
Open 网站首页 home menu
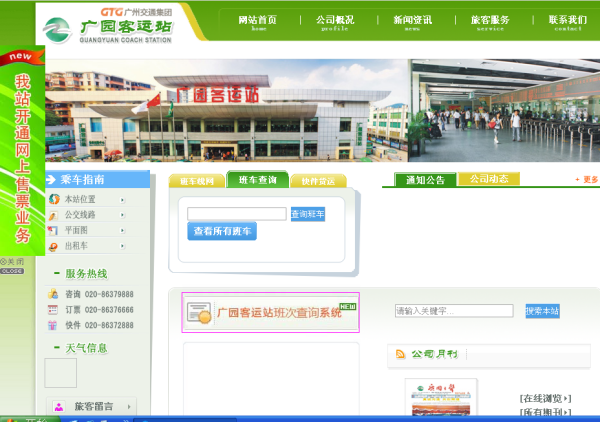tap(258, 23)
